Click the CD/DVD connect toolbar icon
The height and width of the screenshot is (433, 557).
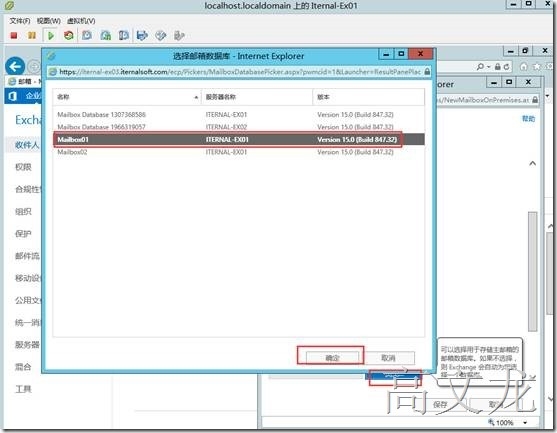point(161,36)
